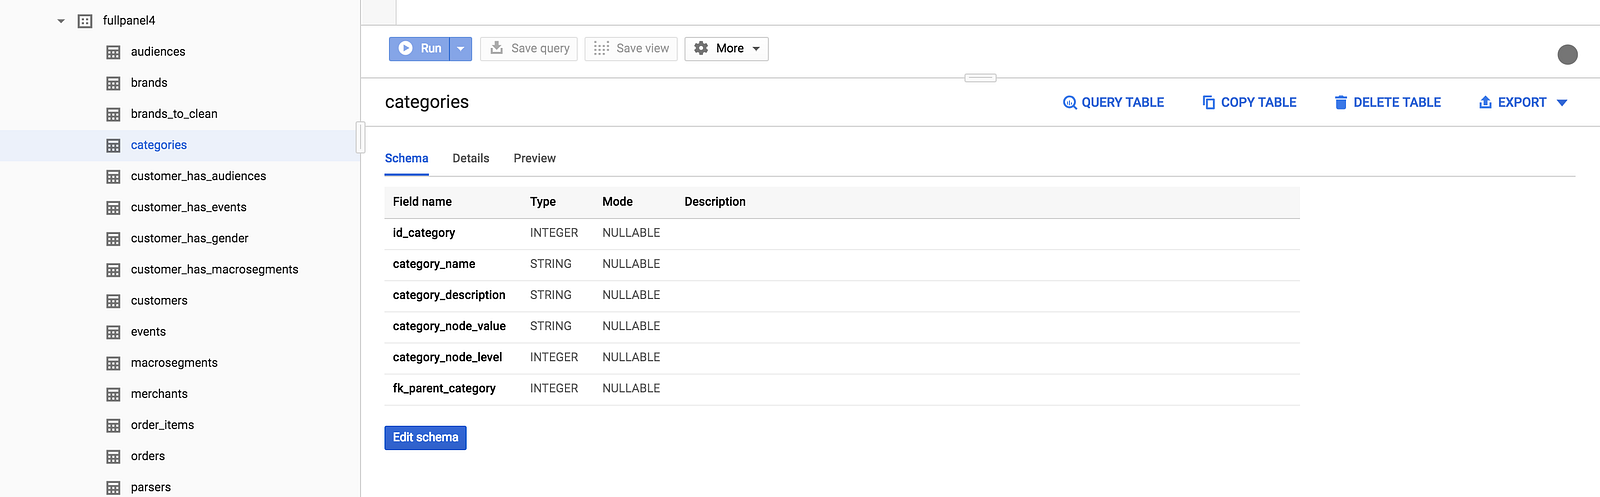The height and width of the screenshot is (497, 1600).
Task: Run the query
Action: (420, 48)
